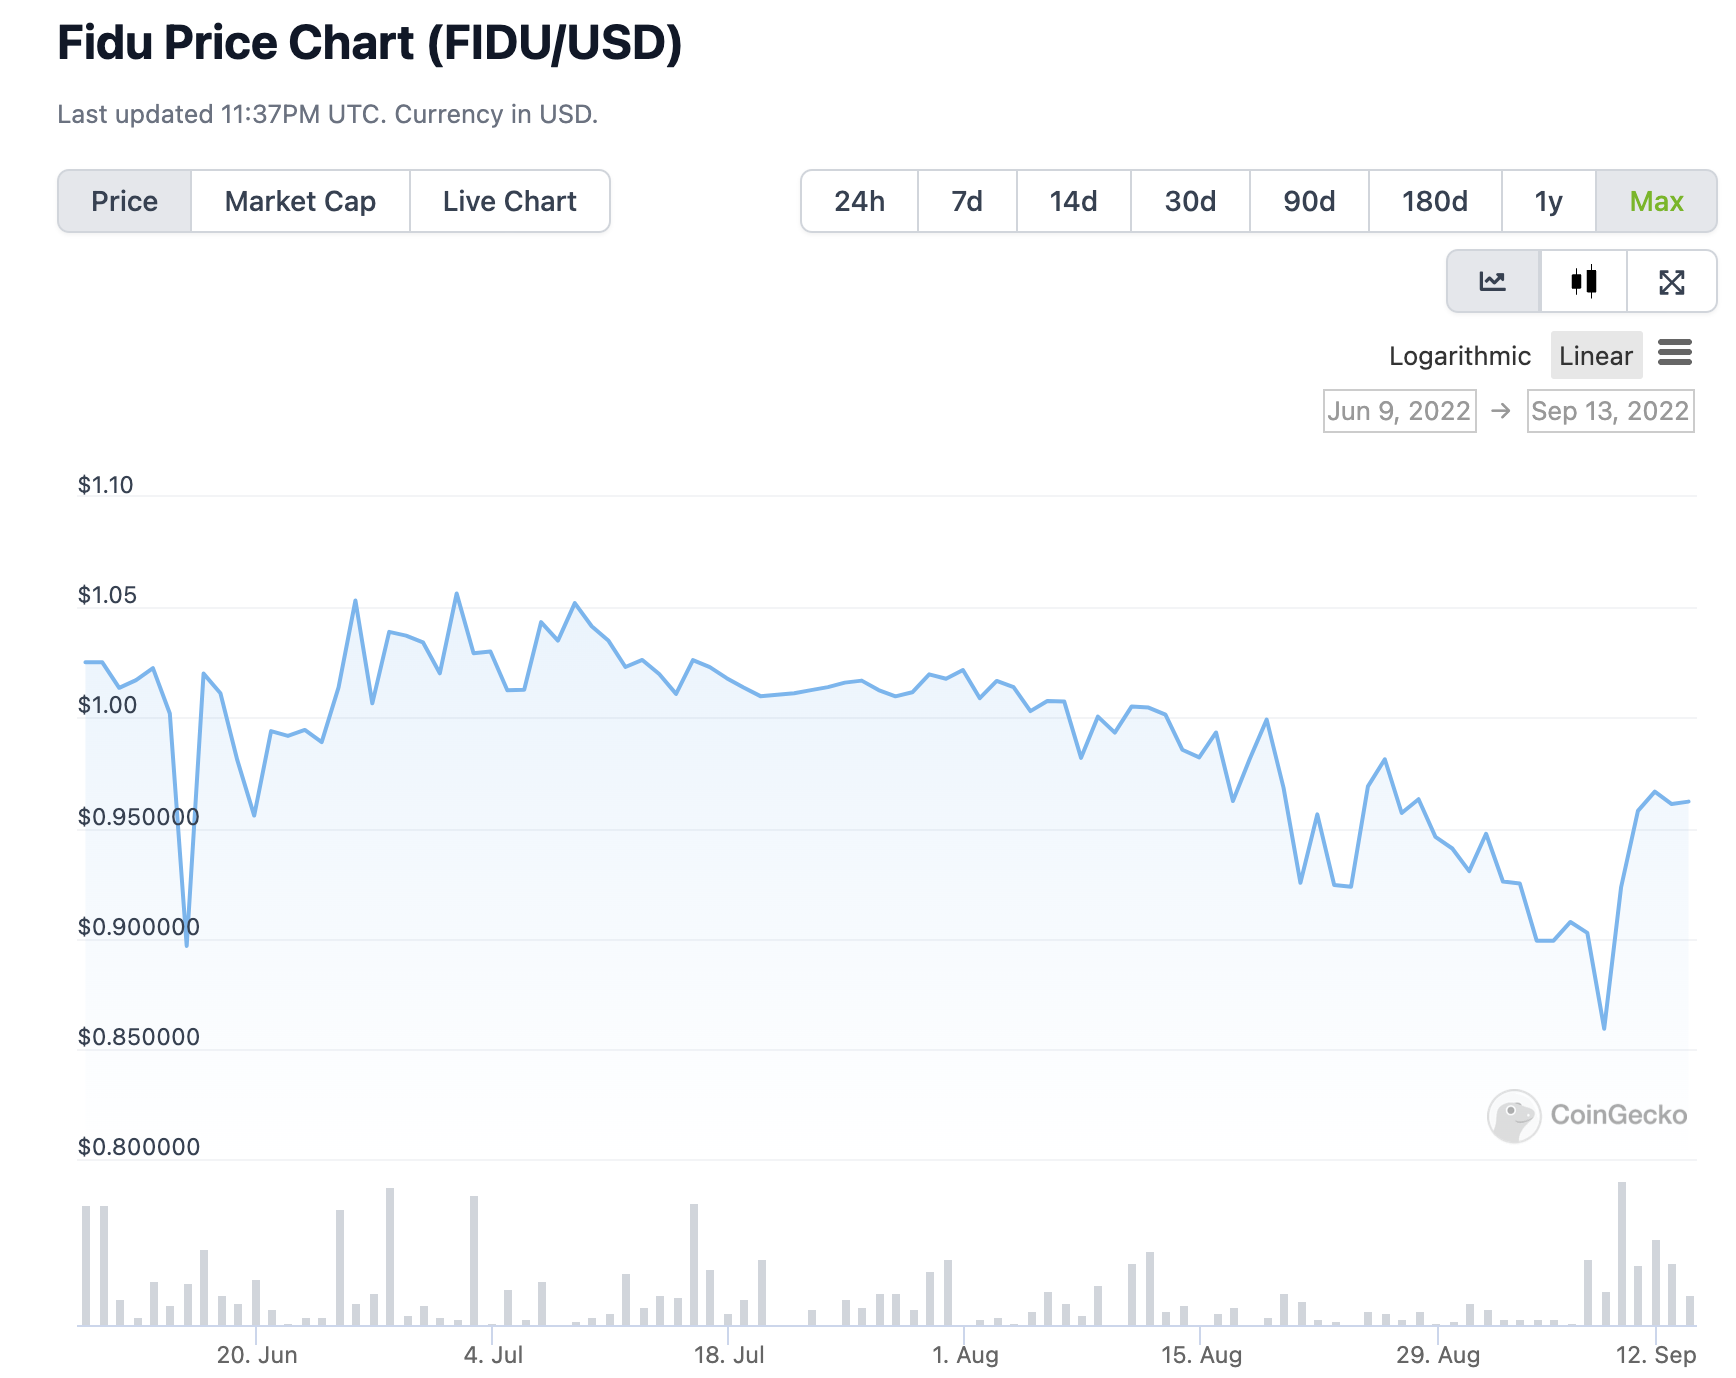The image size is (1736, 1378).
Task: Enable Logarithmic scale
Action: (x=1459, y=356)
